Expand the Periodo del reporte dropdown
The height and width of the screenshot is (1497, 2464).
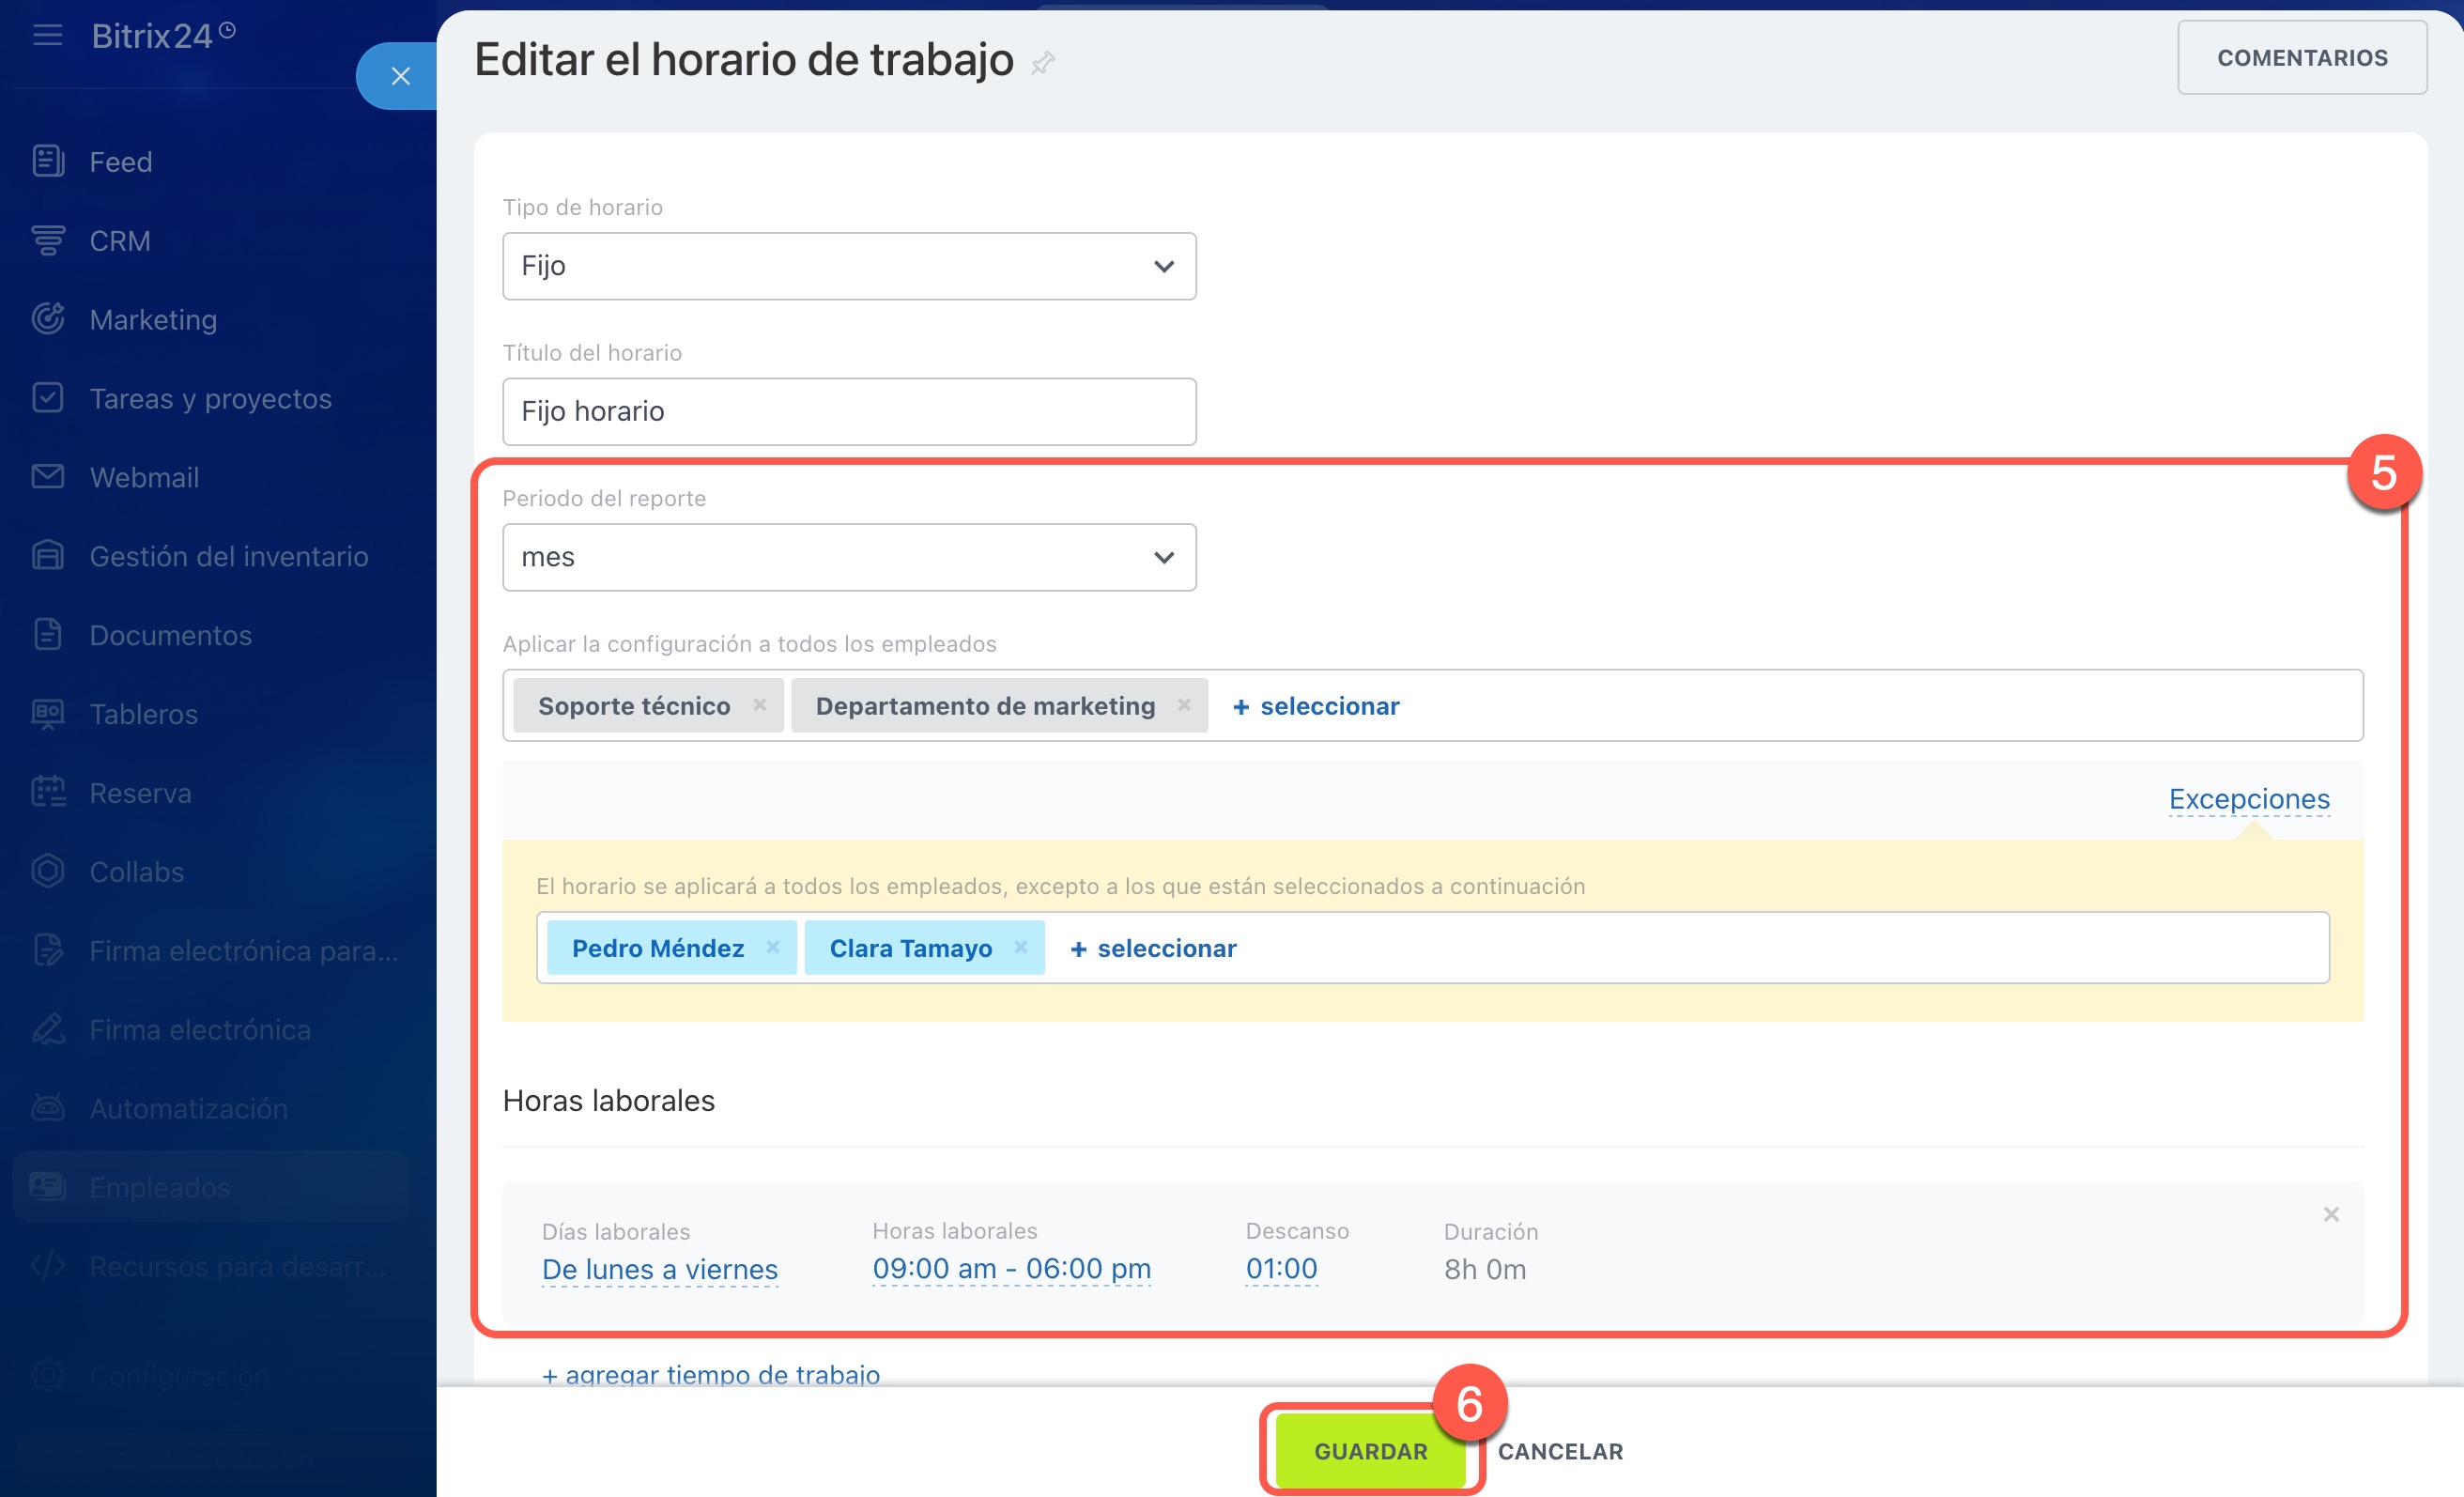tap(849, 557)
